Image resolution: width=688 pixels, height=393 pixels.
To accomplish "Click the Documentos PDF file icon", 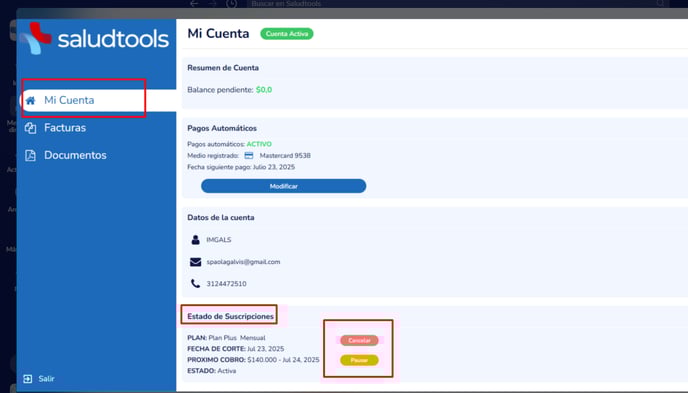I will (x=30, y=155).
